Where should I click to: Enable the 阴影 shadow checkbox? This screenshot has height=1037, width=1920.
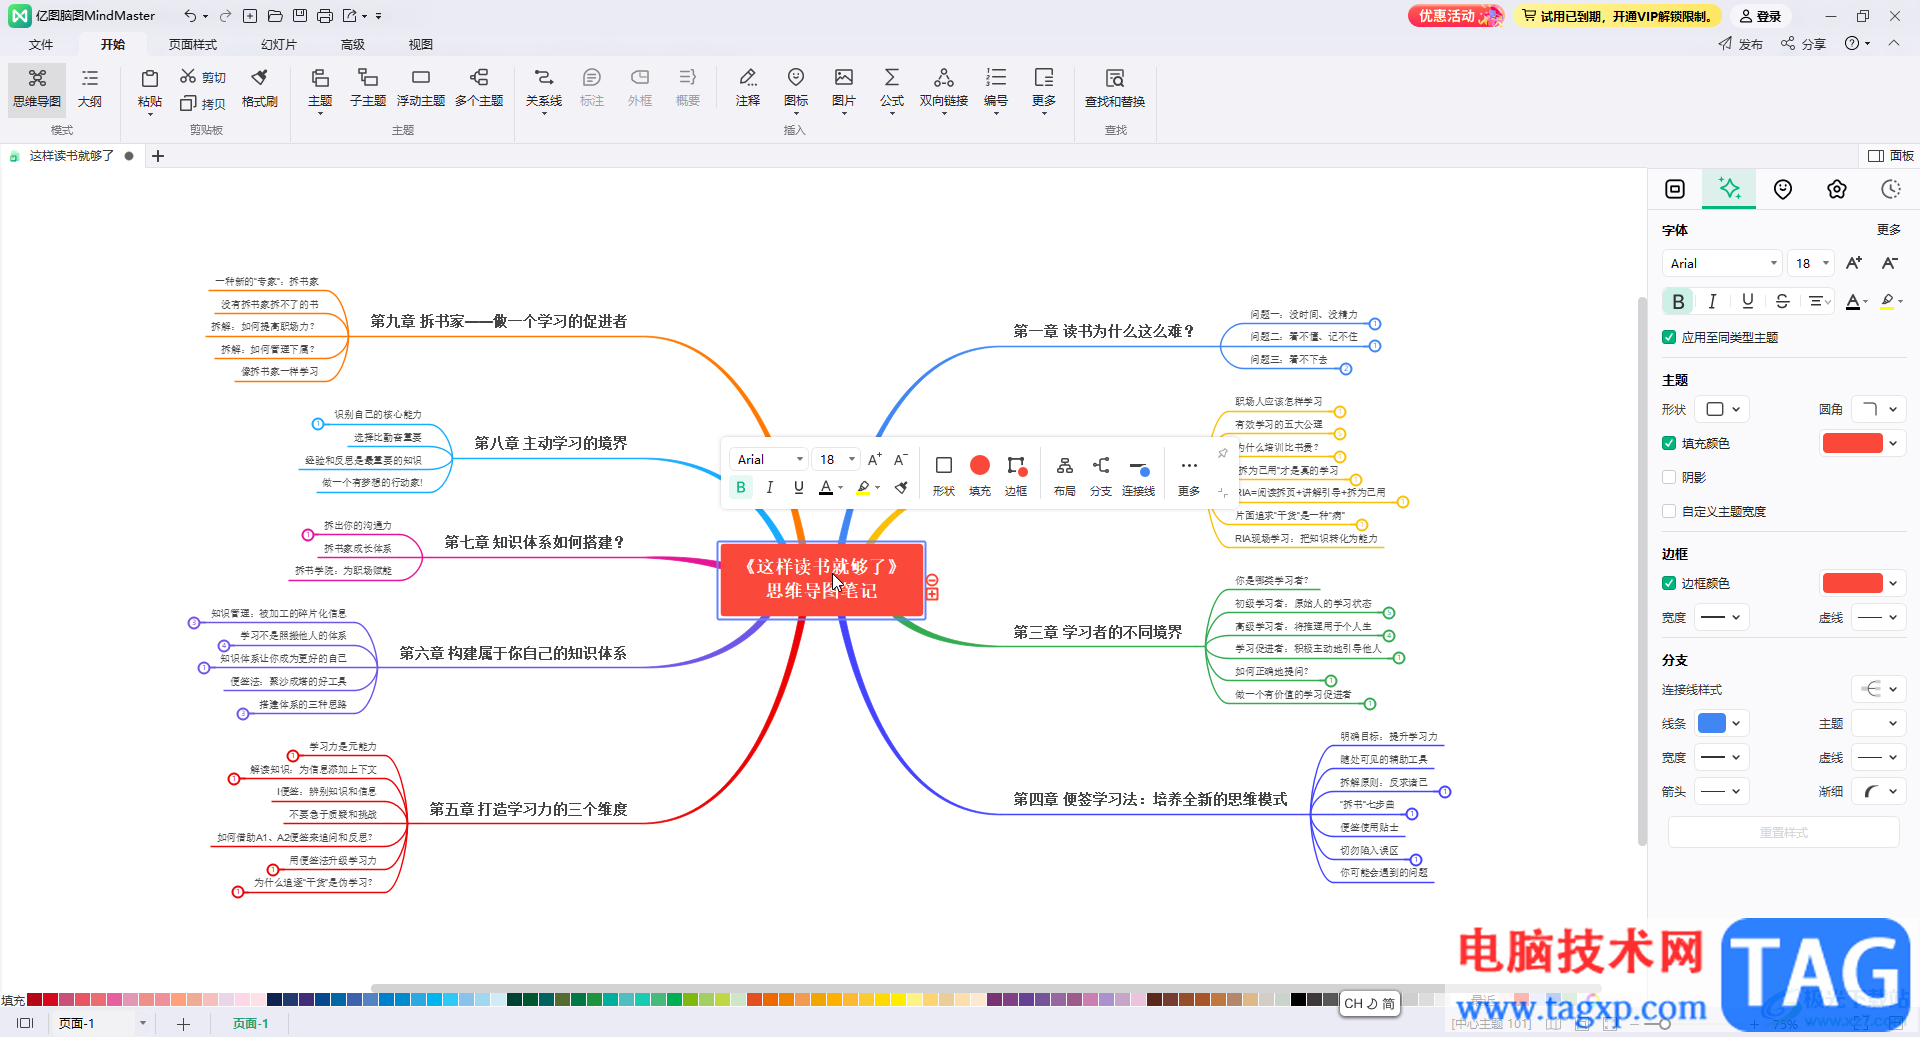point(1669,477)
